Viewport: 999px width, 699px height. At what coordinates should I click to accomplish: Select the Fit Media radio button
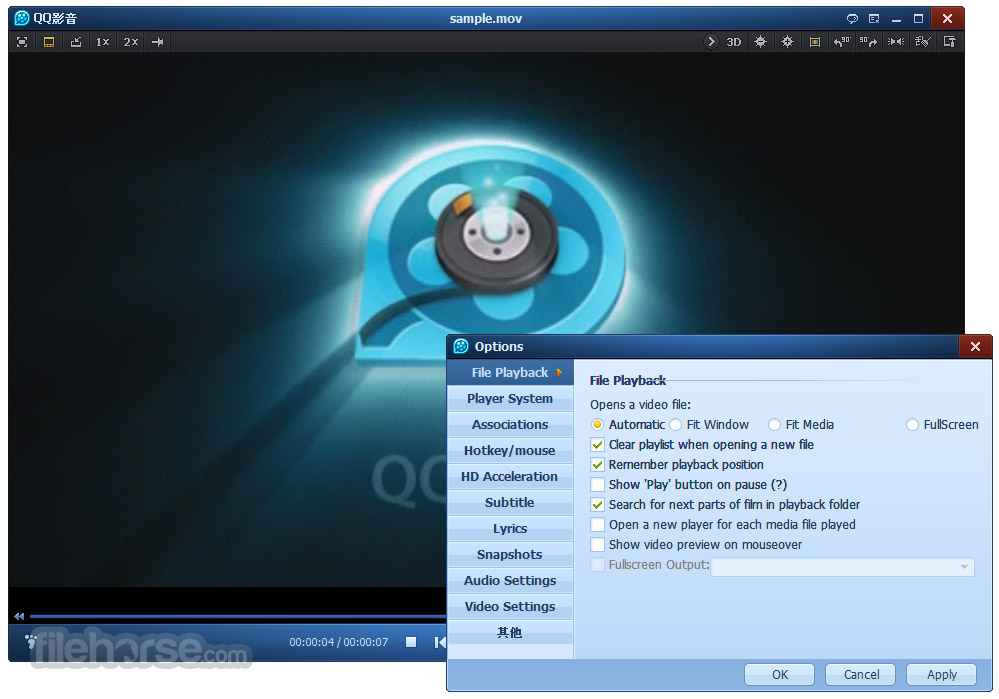[x=775, y=425]
